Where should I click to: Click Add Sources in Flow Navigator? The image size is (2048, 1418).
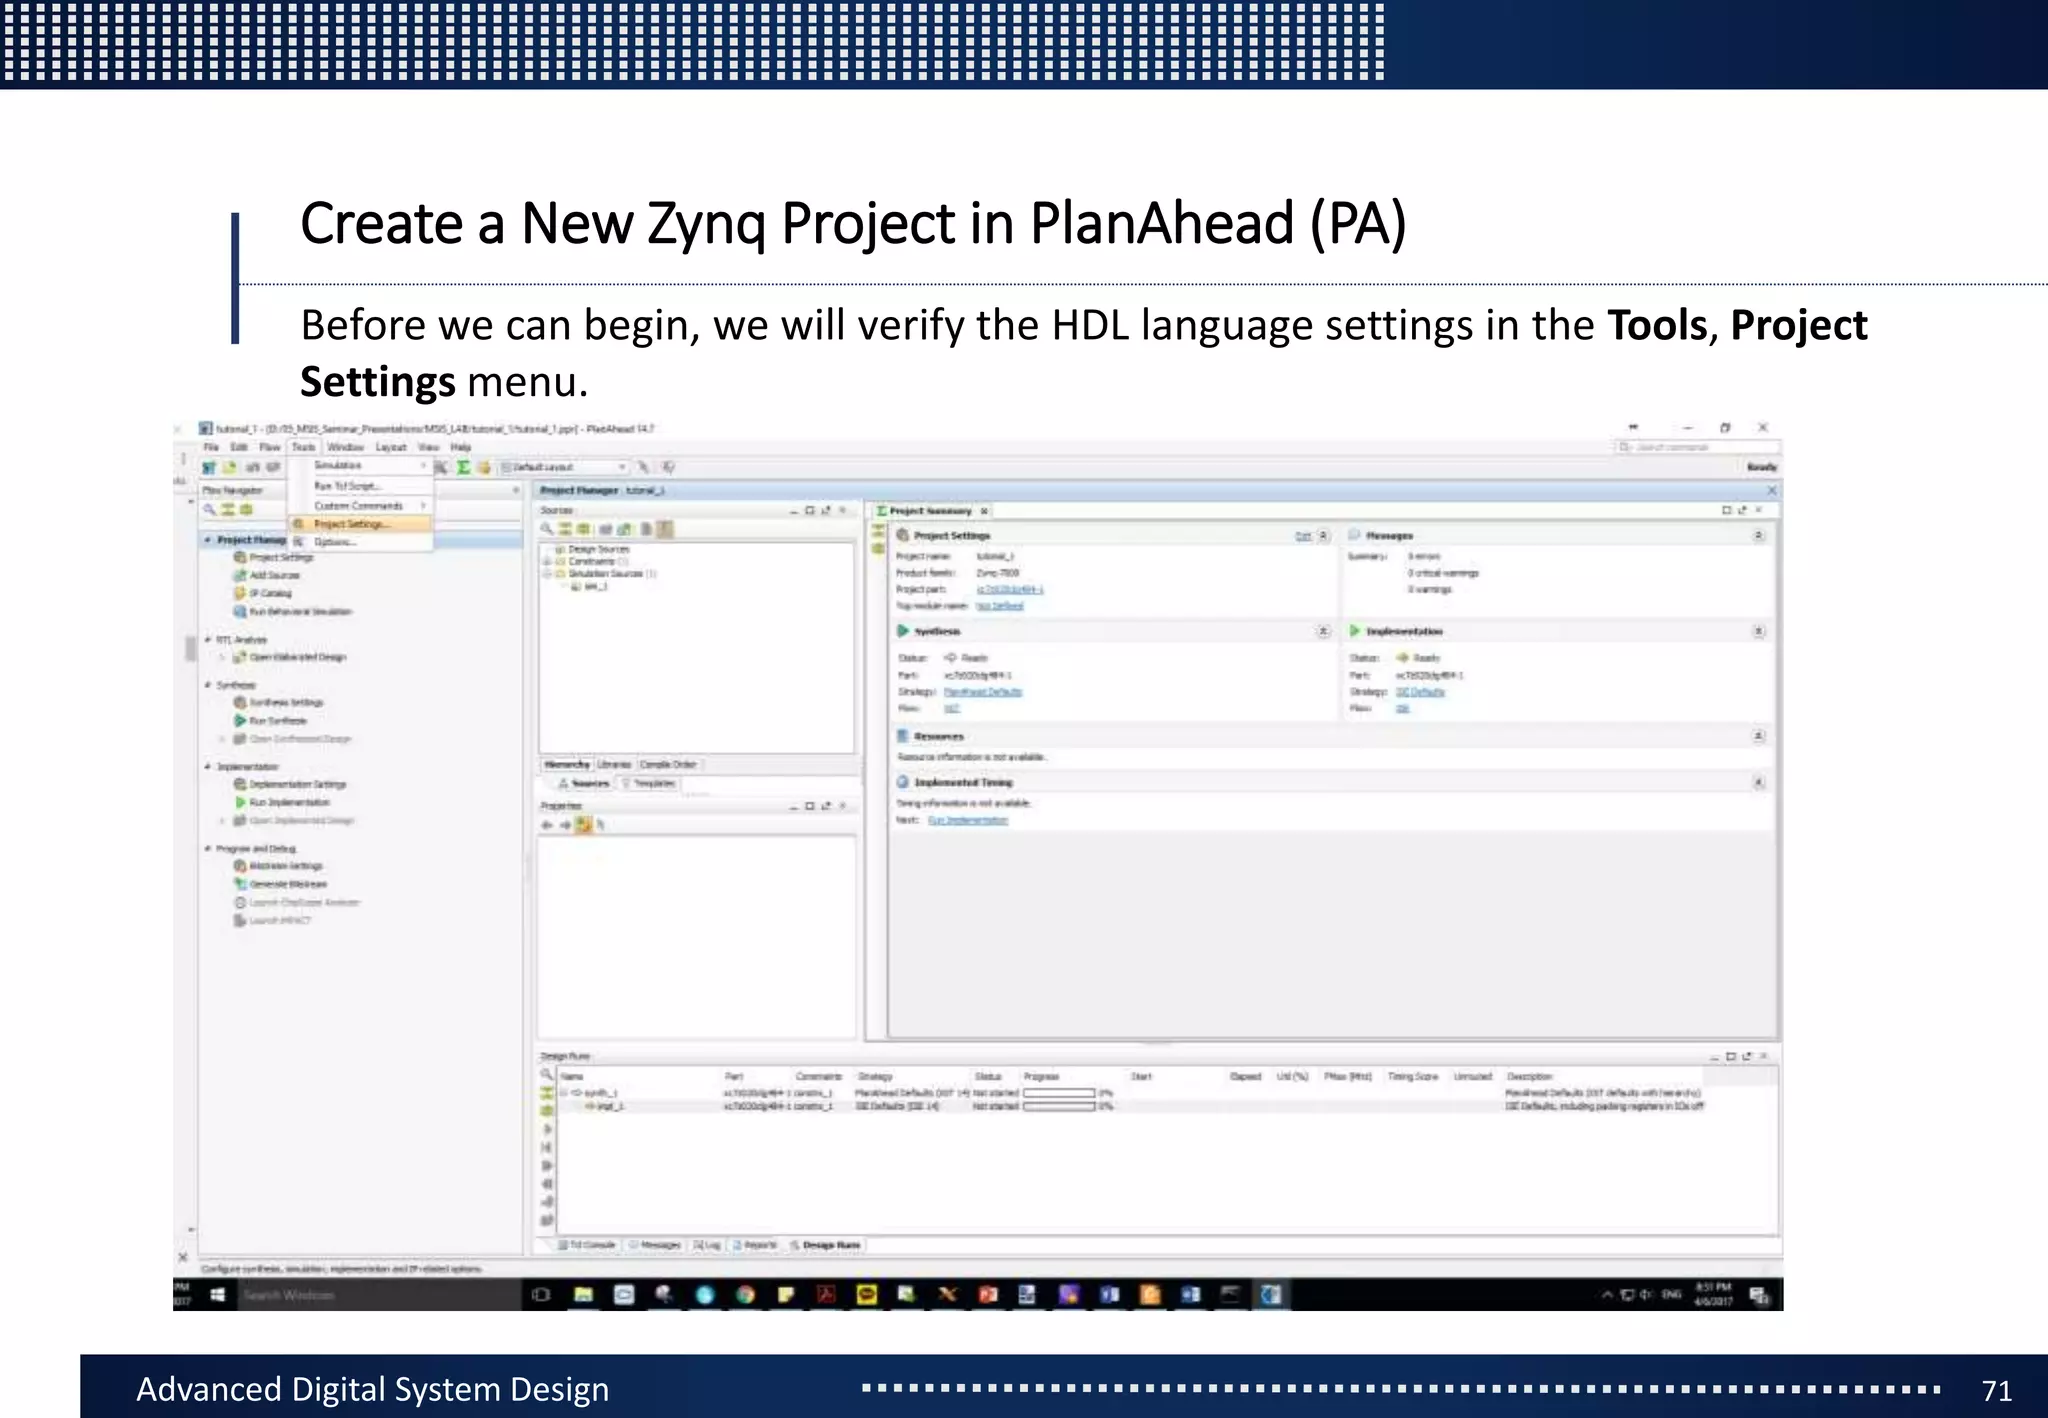[267, 576]
